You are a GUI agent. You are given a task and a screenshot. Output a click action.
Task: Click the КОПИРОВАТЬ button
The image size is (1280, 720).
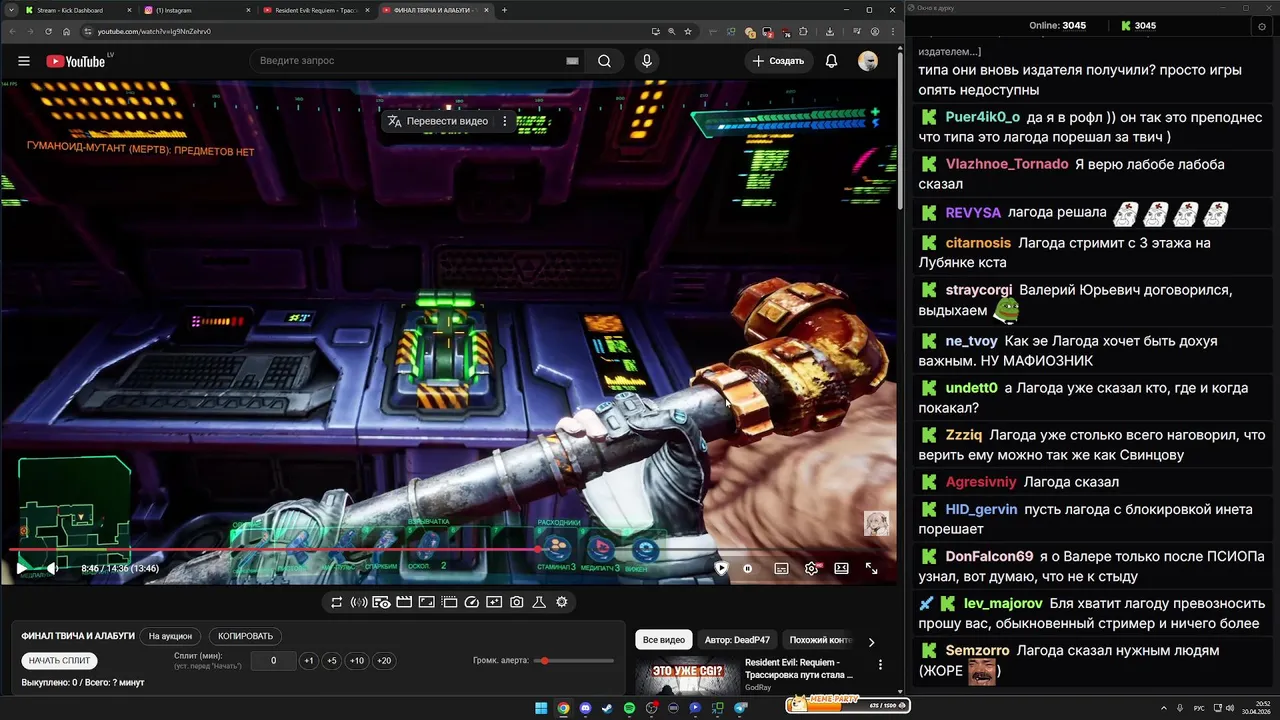pyautogui.click(x=245, y=636)
